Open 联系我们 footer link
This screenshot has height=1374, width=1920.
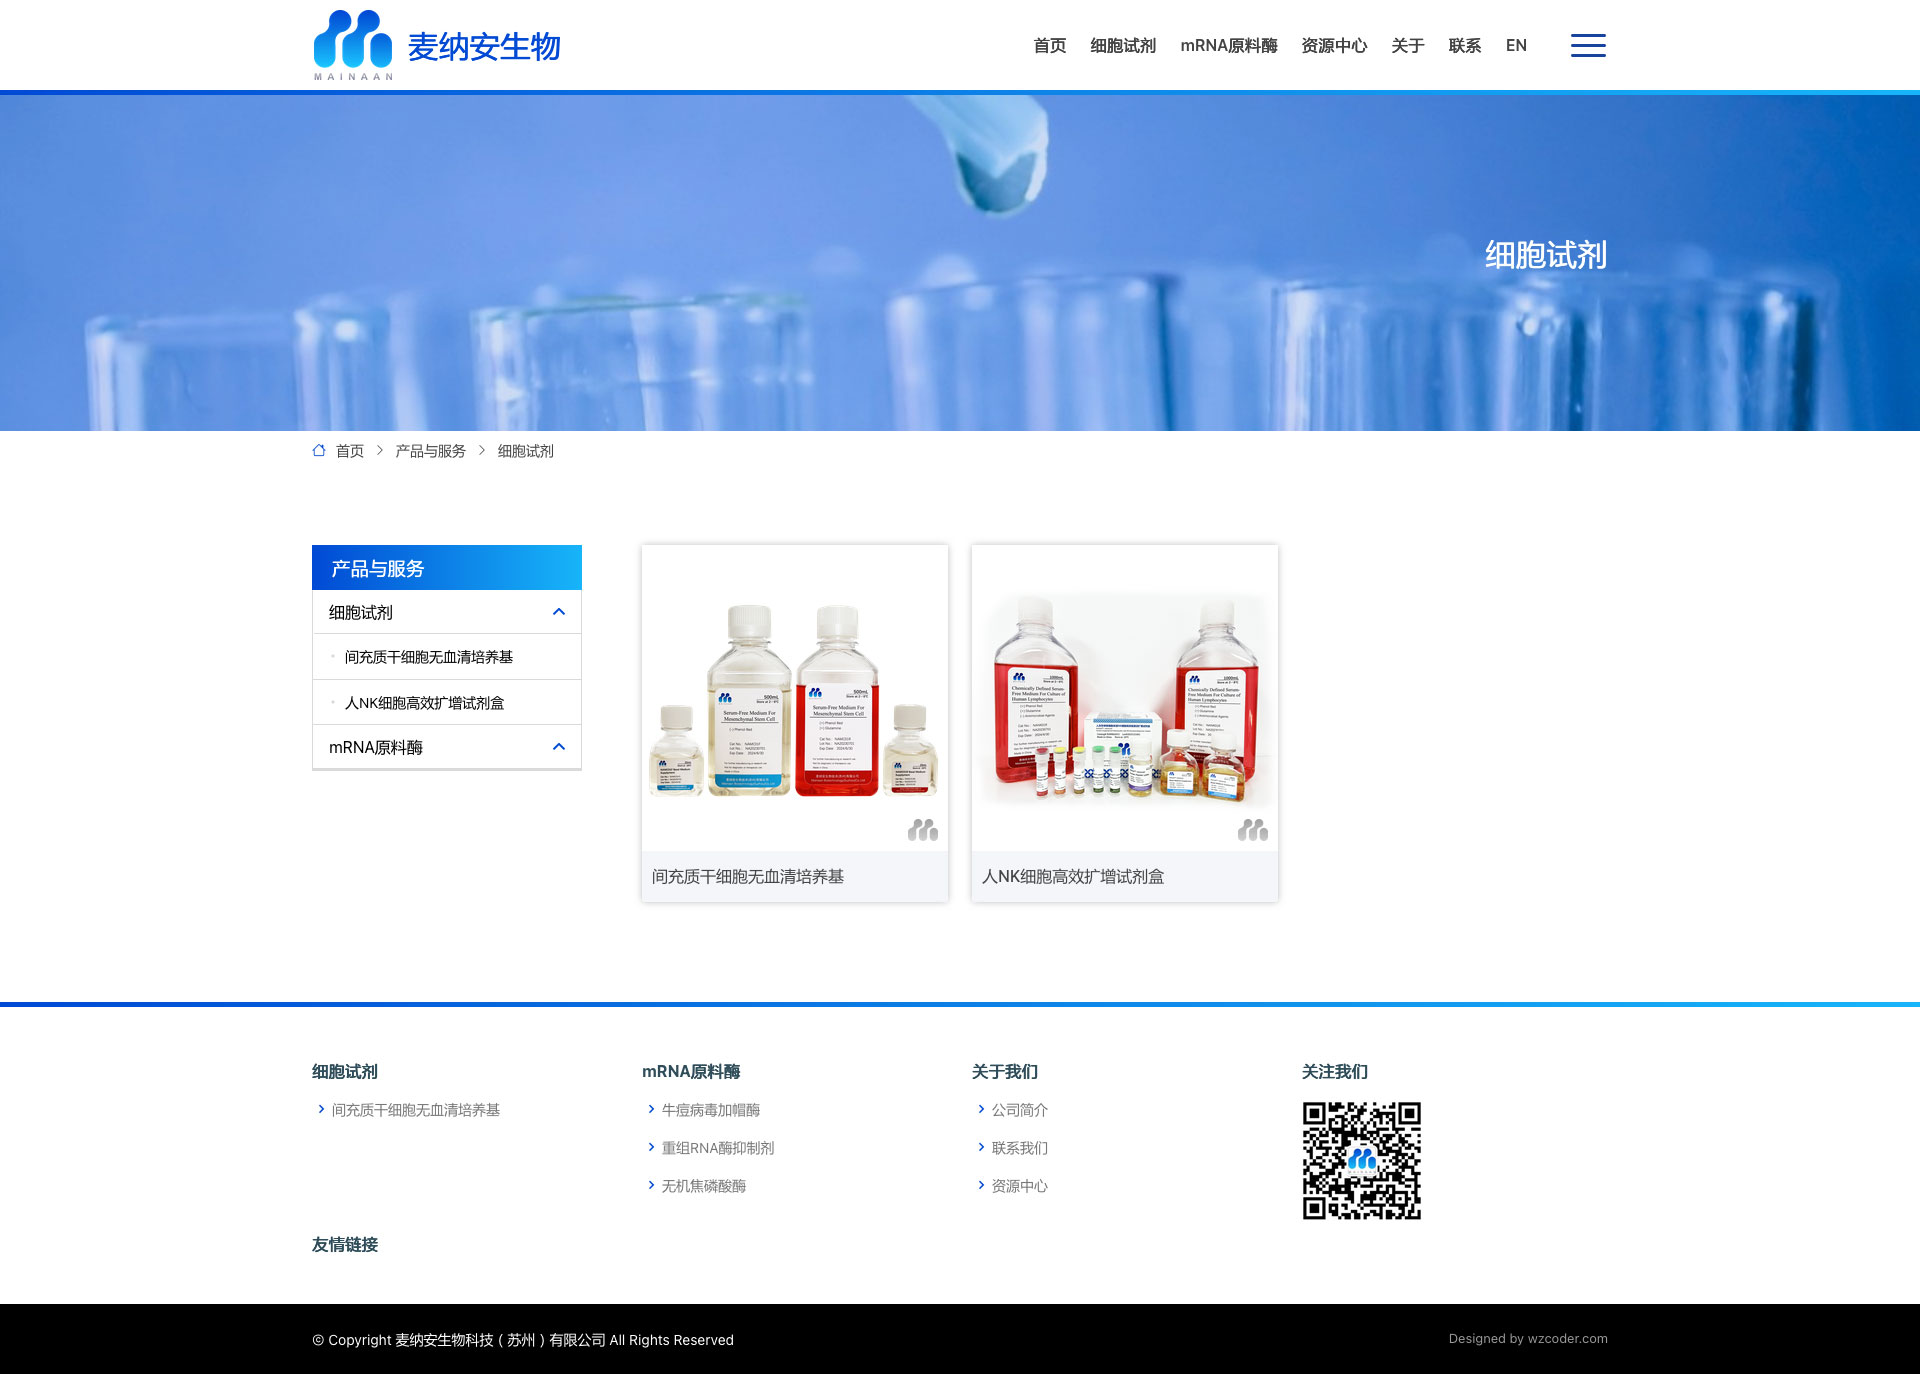click(1019, 1148)
